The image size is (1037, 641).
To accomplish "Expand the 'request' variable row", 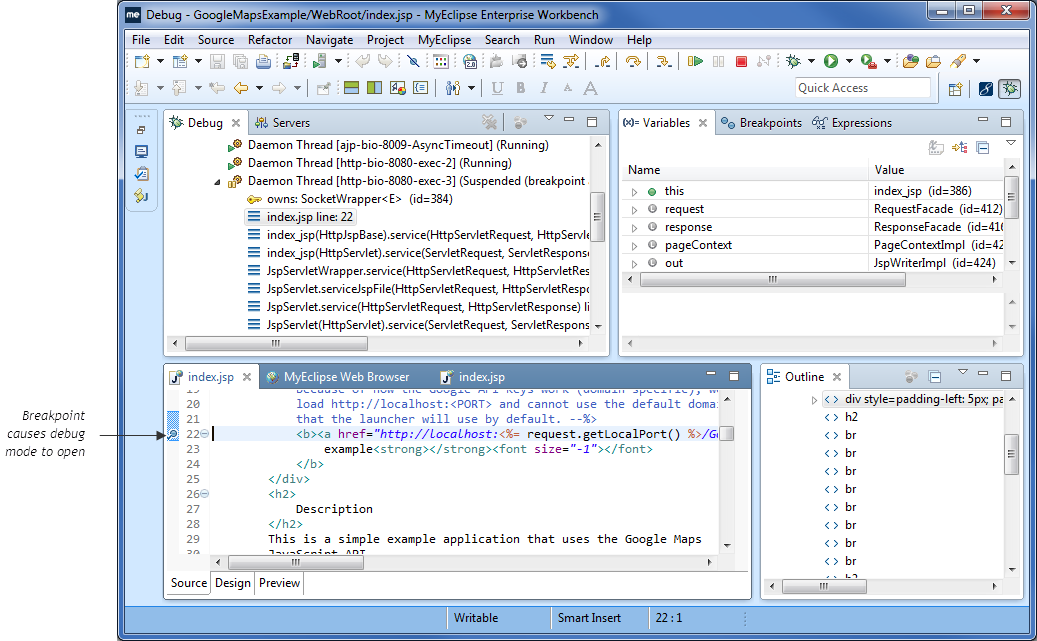I will pyautogui.click(x=634, y=210).
